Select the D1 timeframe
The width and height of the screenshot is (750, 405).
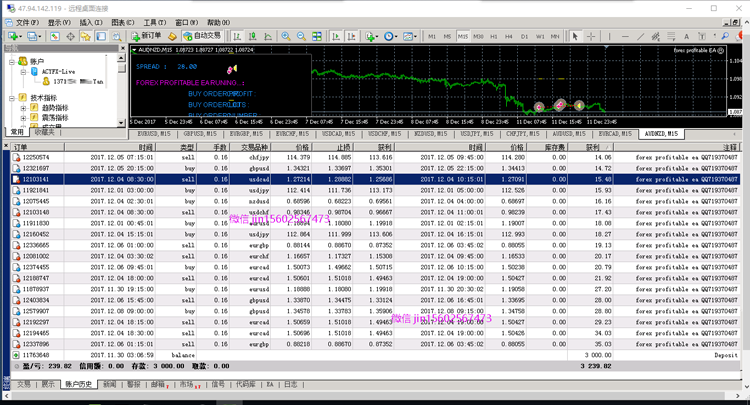click(x=524, y=36)
